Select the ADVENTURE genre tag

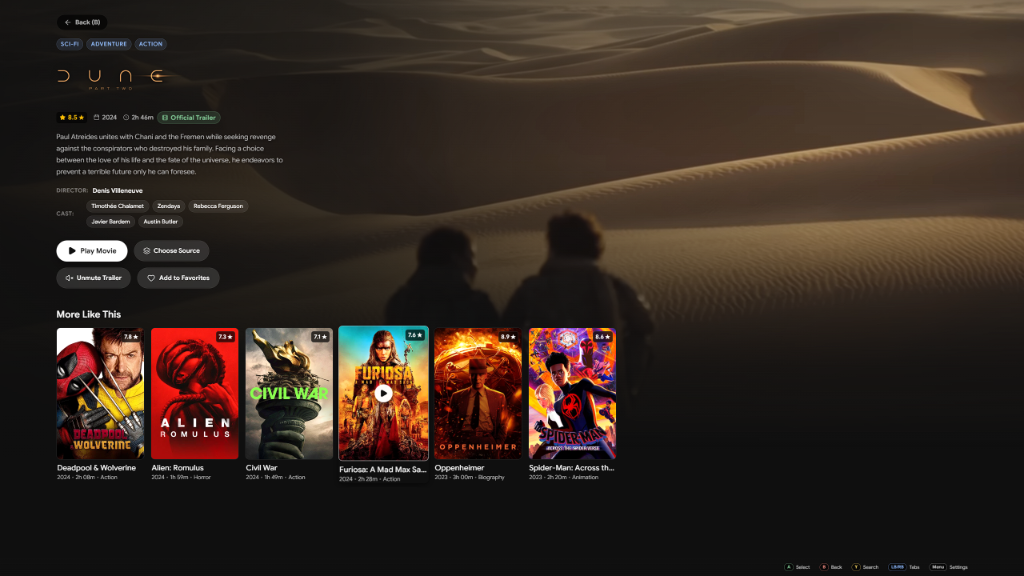tap(108, 44)
